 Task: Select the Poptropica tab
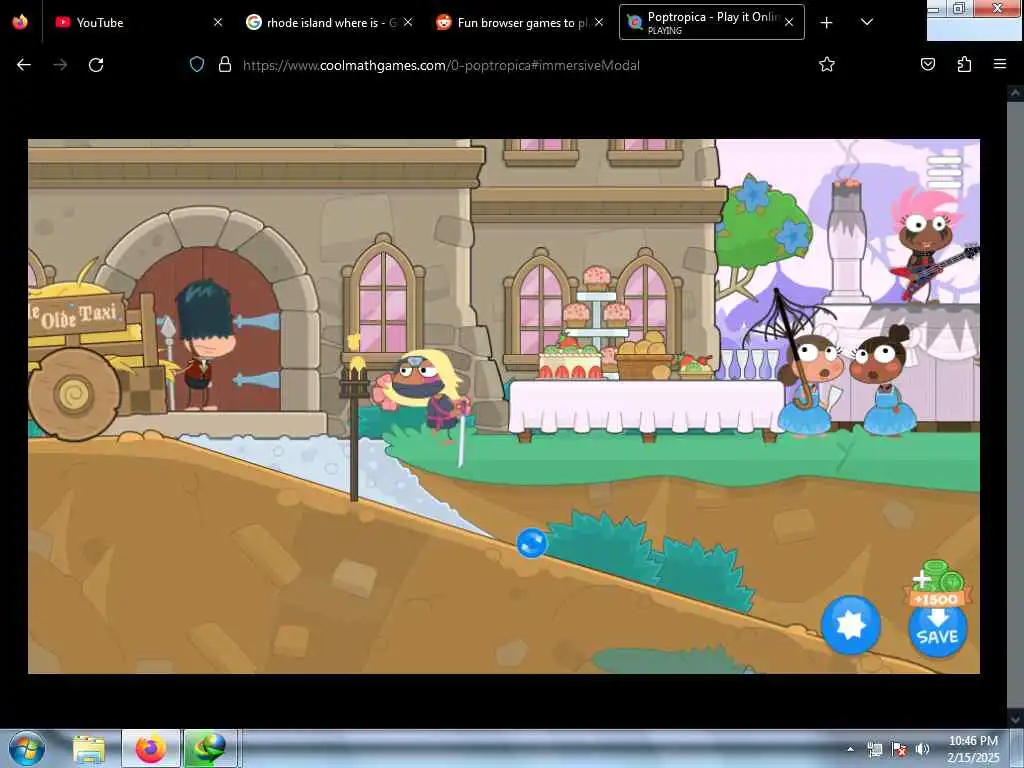tap(711, 22)
